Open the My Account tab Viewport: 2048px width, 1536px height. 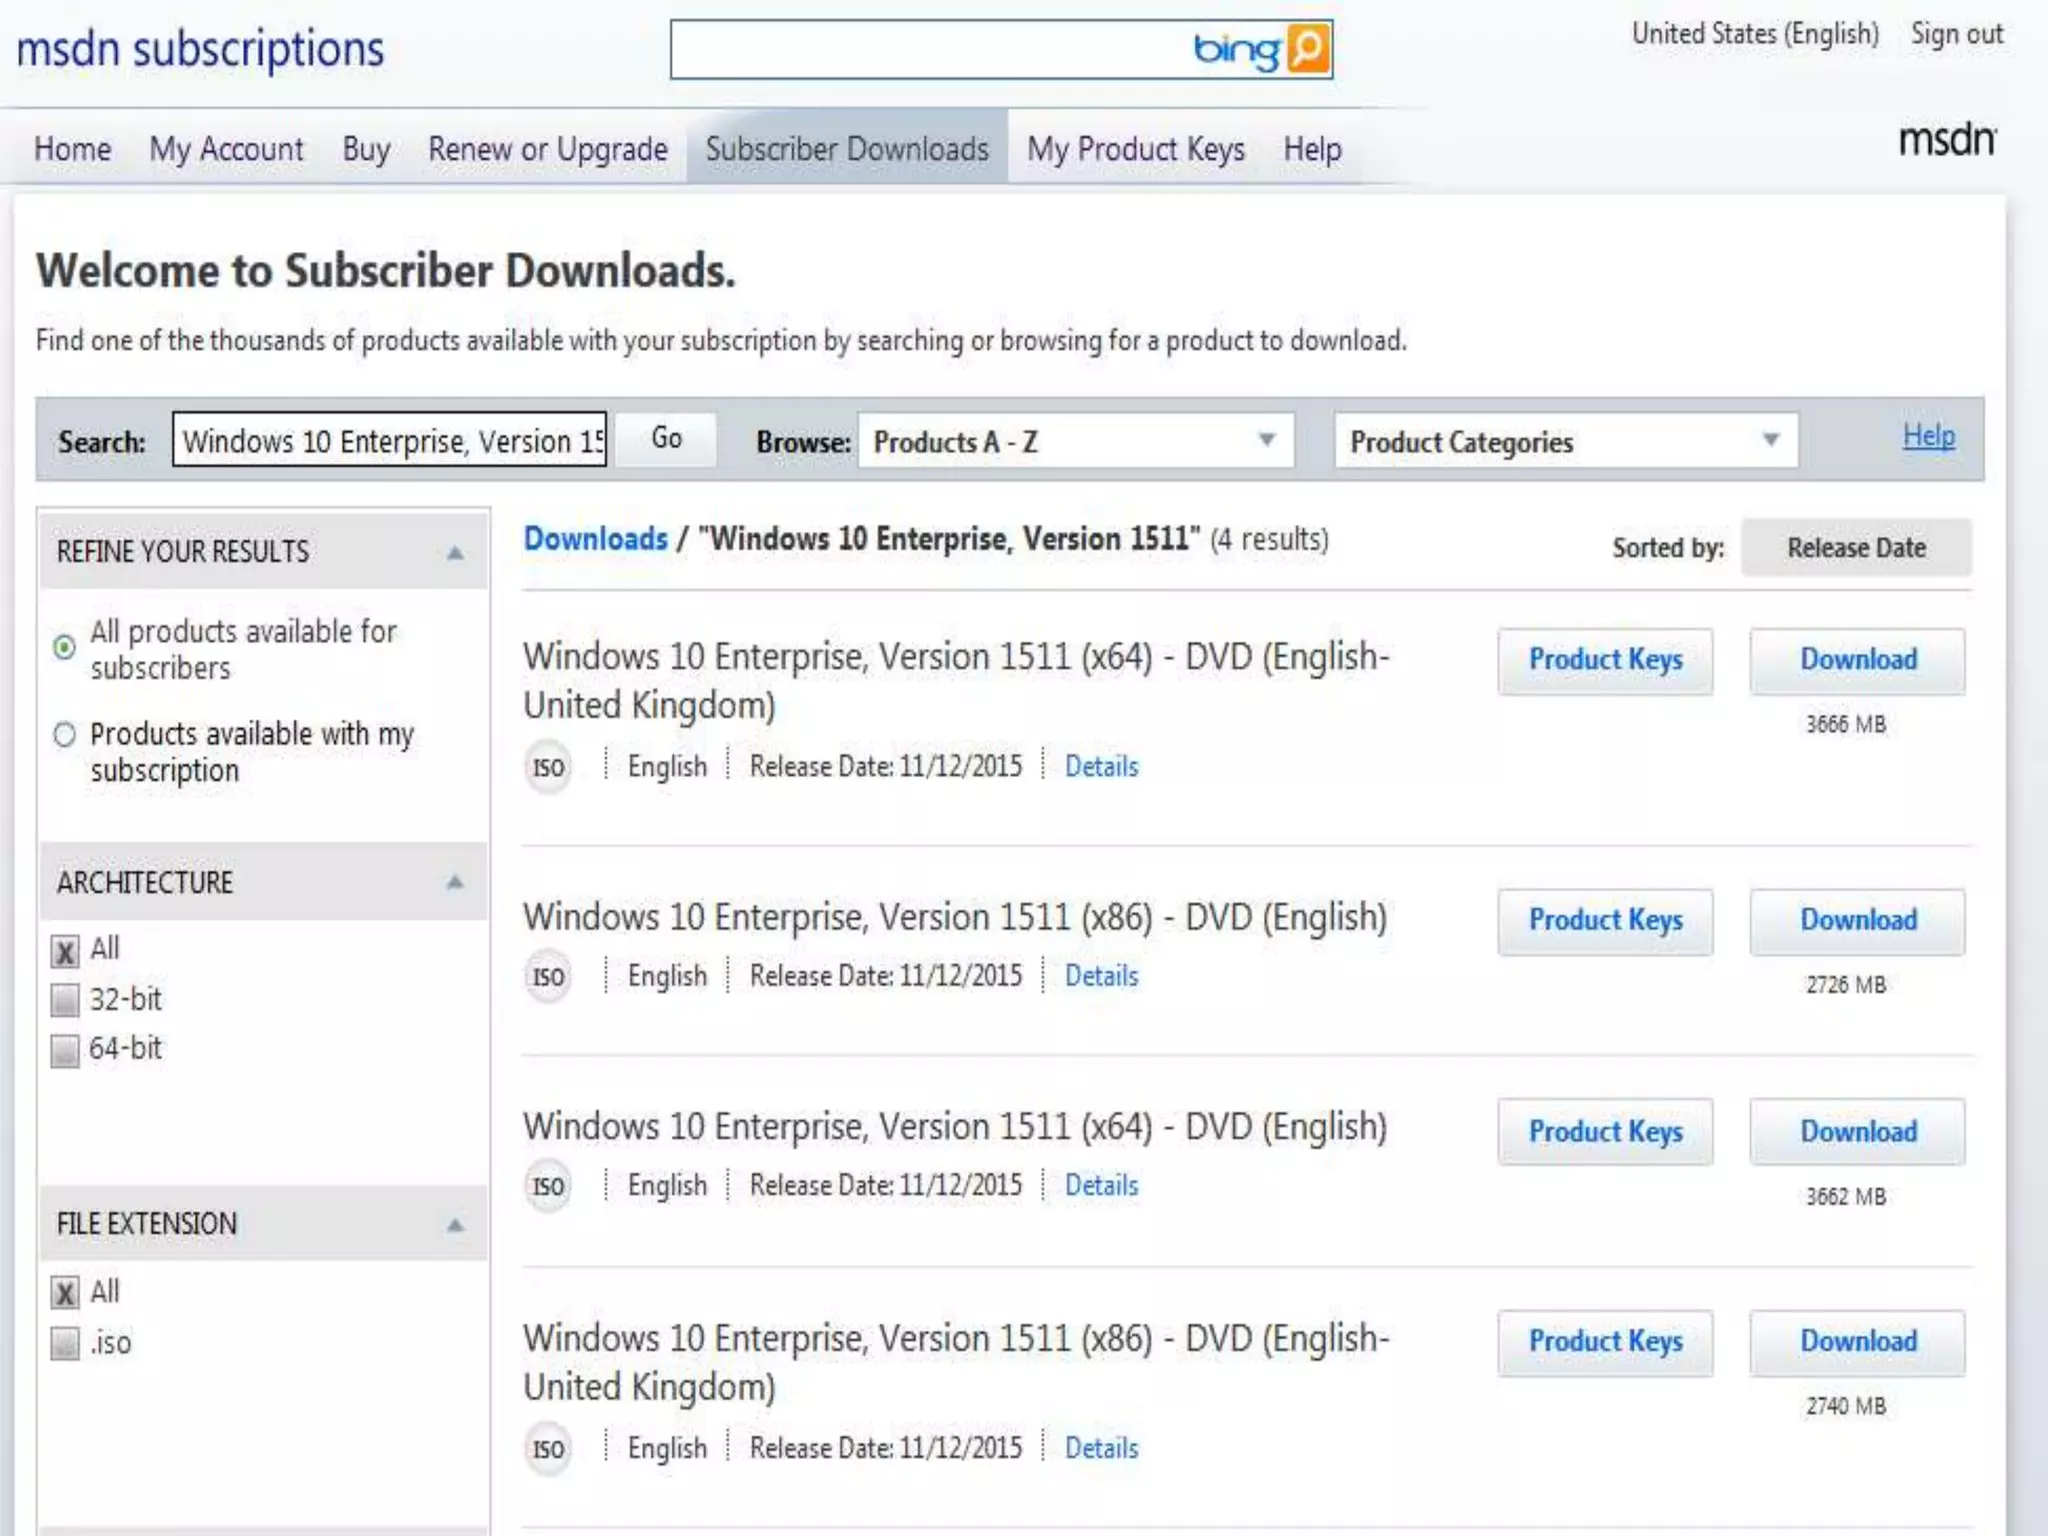[226, 149]
